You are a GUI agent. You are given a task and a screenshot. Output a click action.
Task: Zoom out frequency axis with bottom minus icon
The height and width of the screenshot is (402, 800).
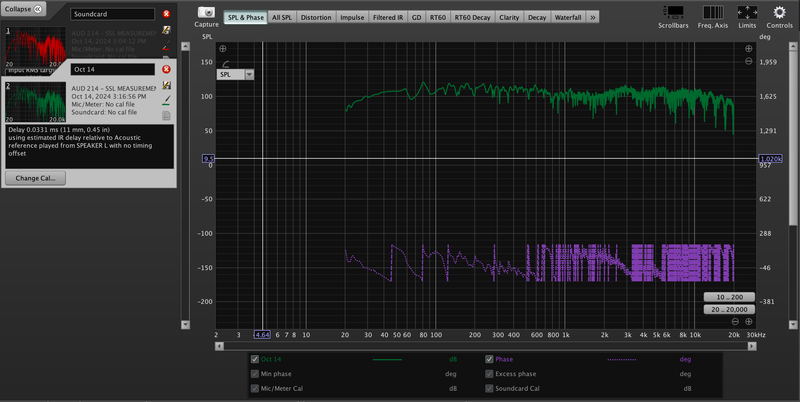pyautogui.click(x=735, y=321)
